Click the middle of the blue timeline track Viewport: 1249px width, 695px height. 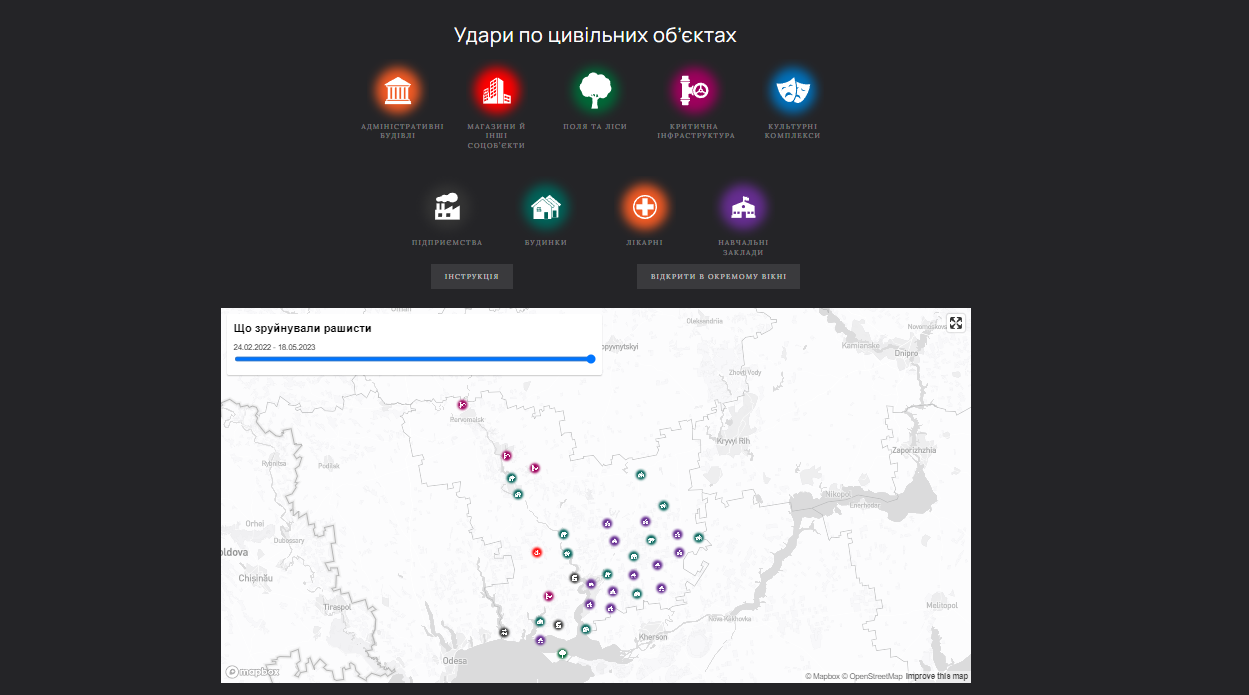click(413, 358)
